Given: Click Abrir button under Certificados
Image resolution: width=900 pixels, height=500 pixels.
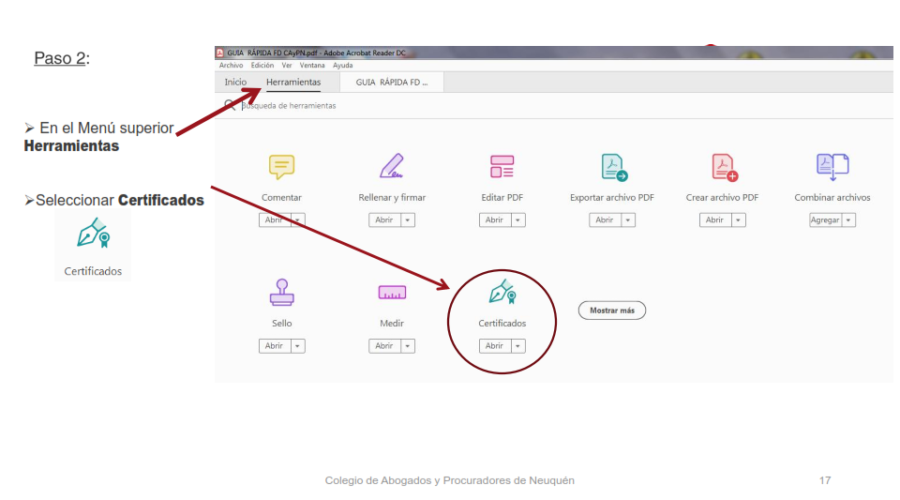Looking at the screenshot, I should (x=495, y=346).
